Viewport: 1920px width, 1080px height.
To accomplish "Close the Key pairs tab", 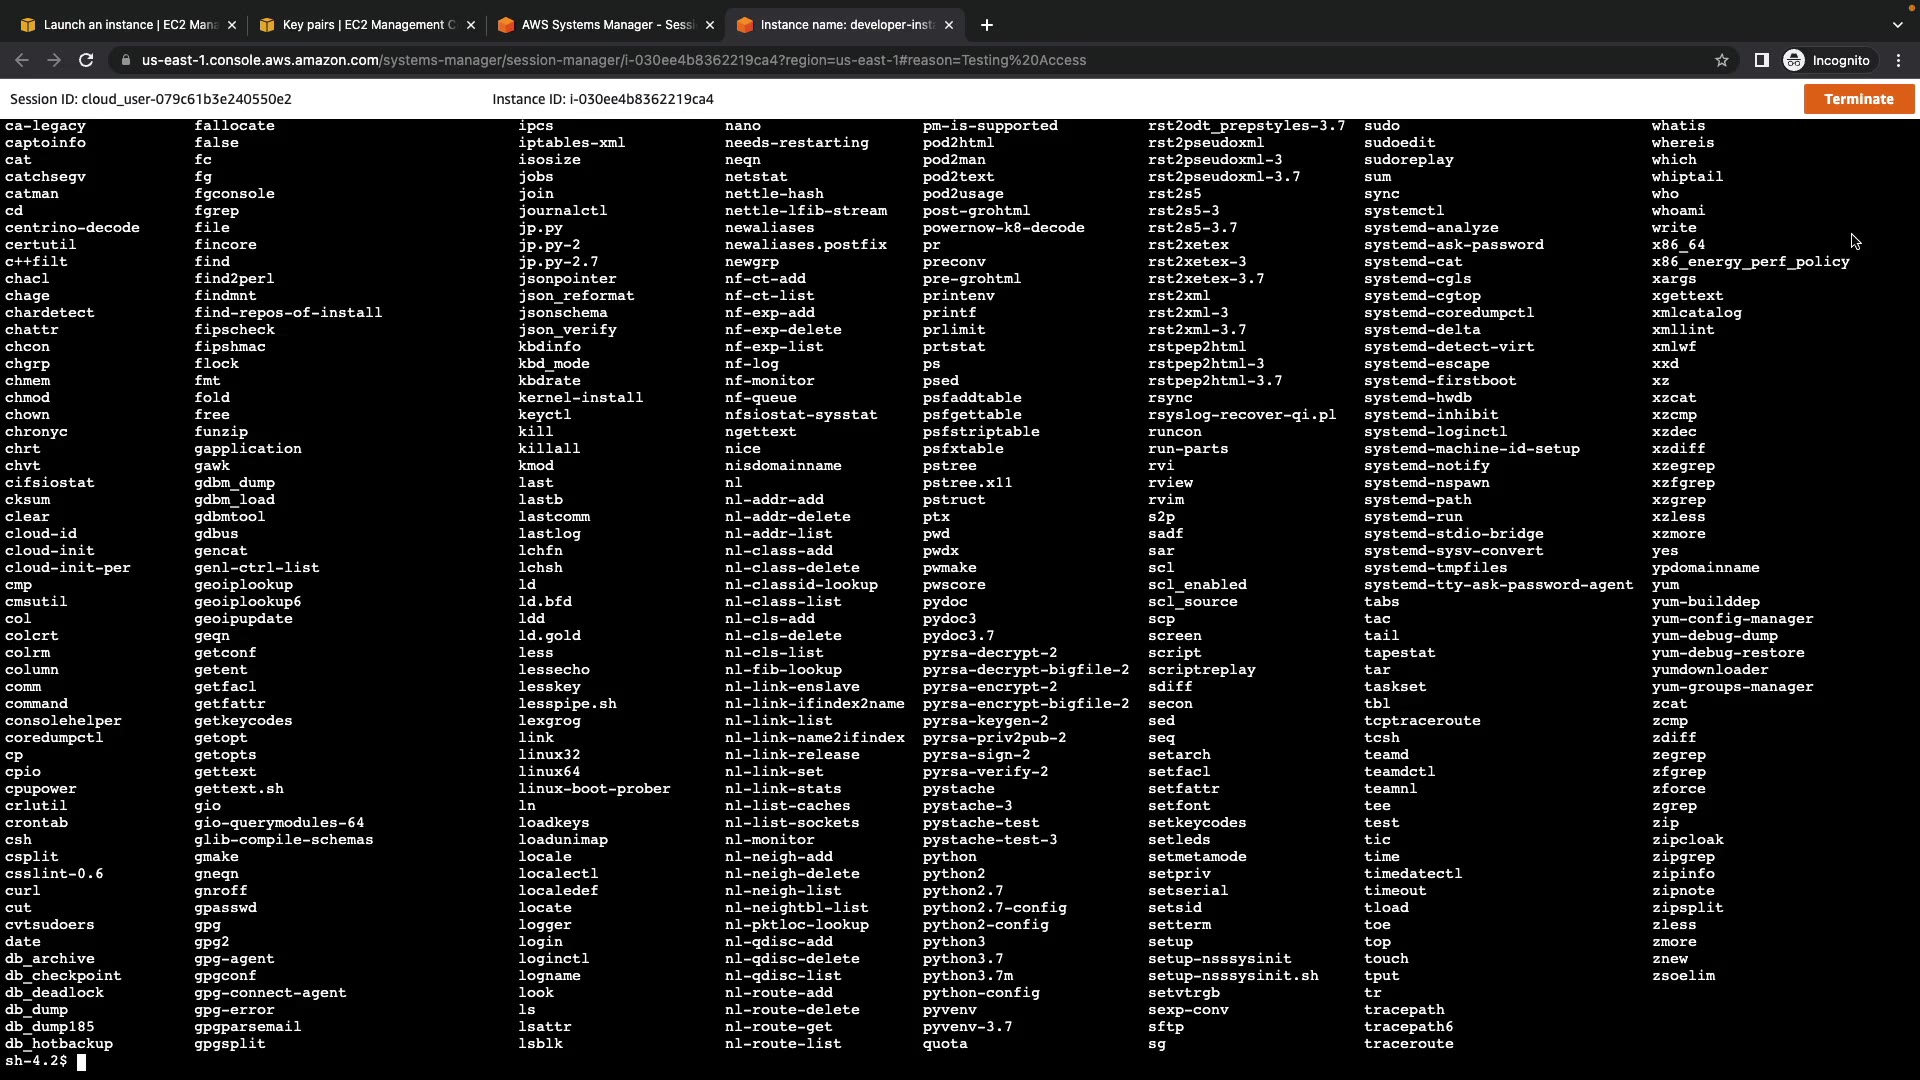I will point(471,25).
